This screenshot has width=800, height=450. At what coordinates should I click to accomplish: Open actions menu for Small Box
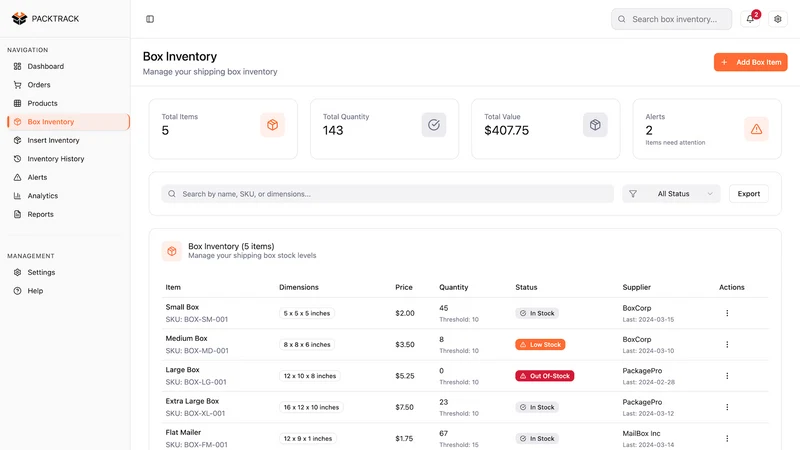pos(727,313)
